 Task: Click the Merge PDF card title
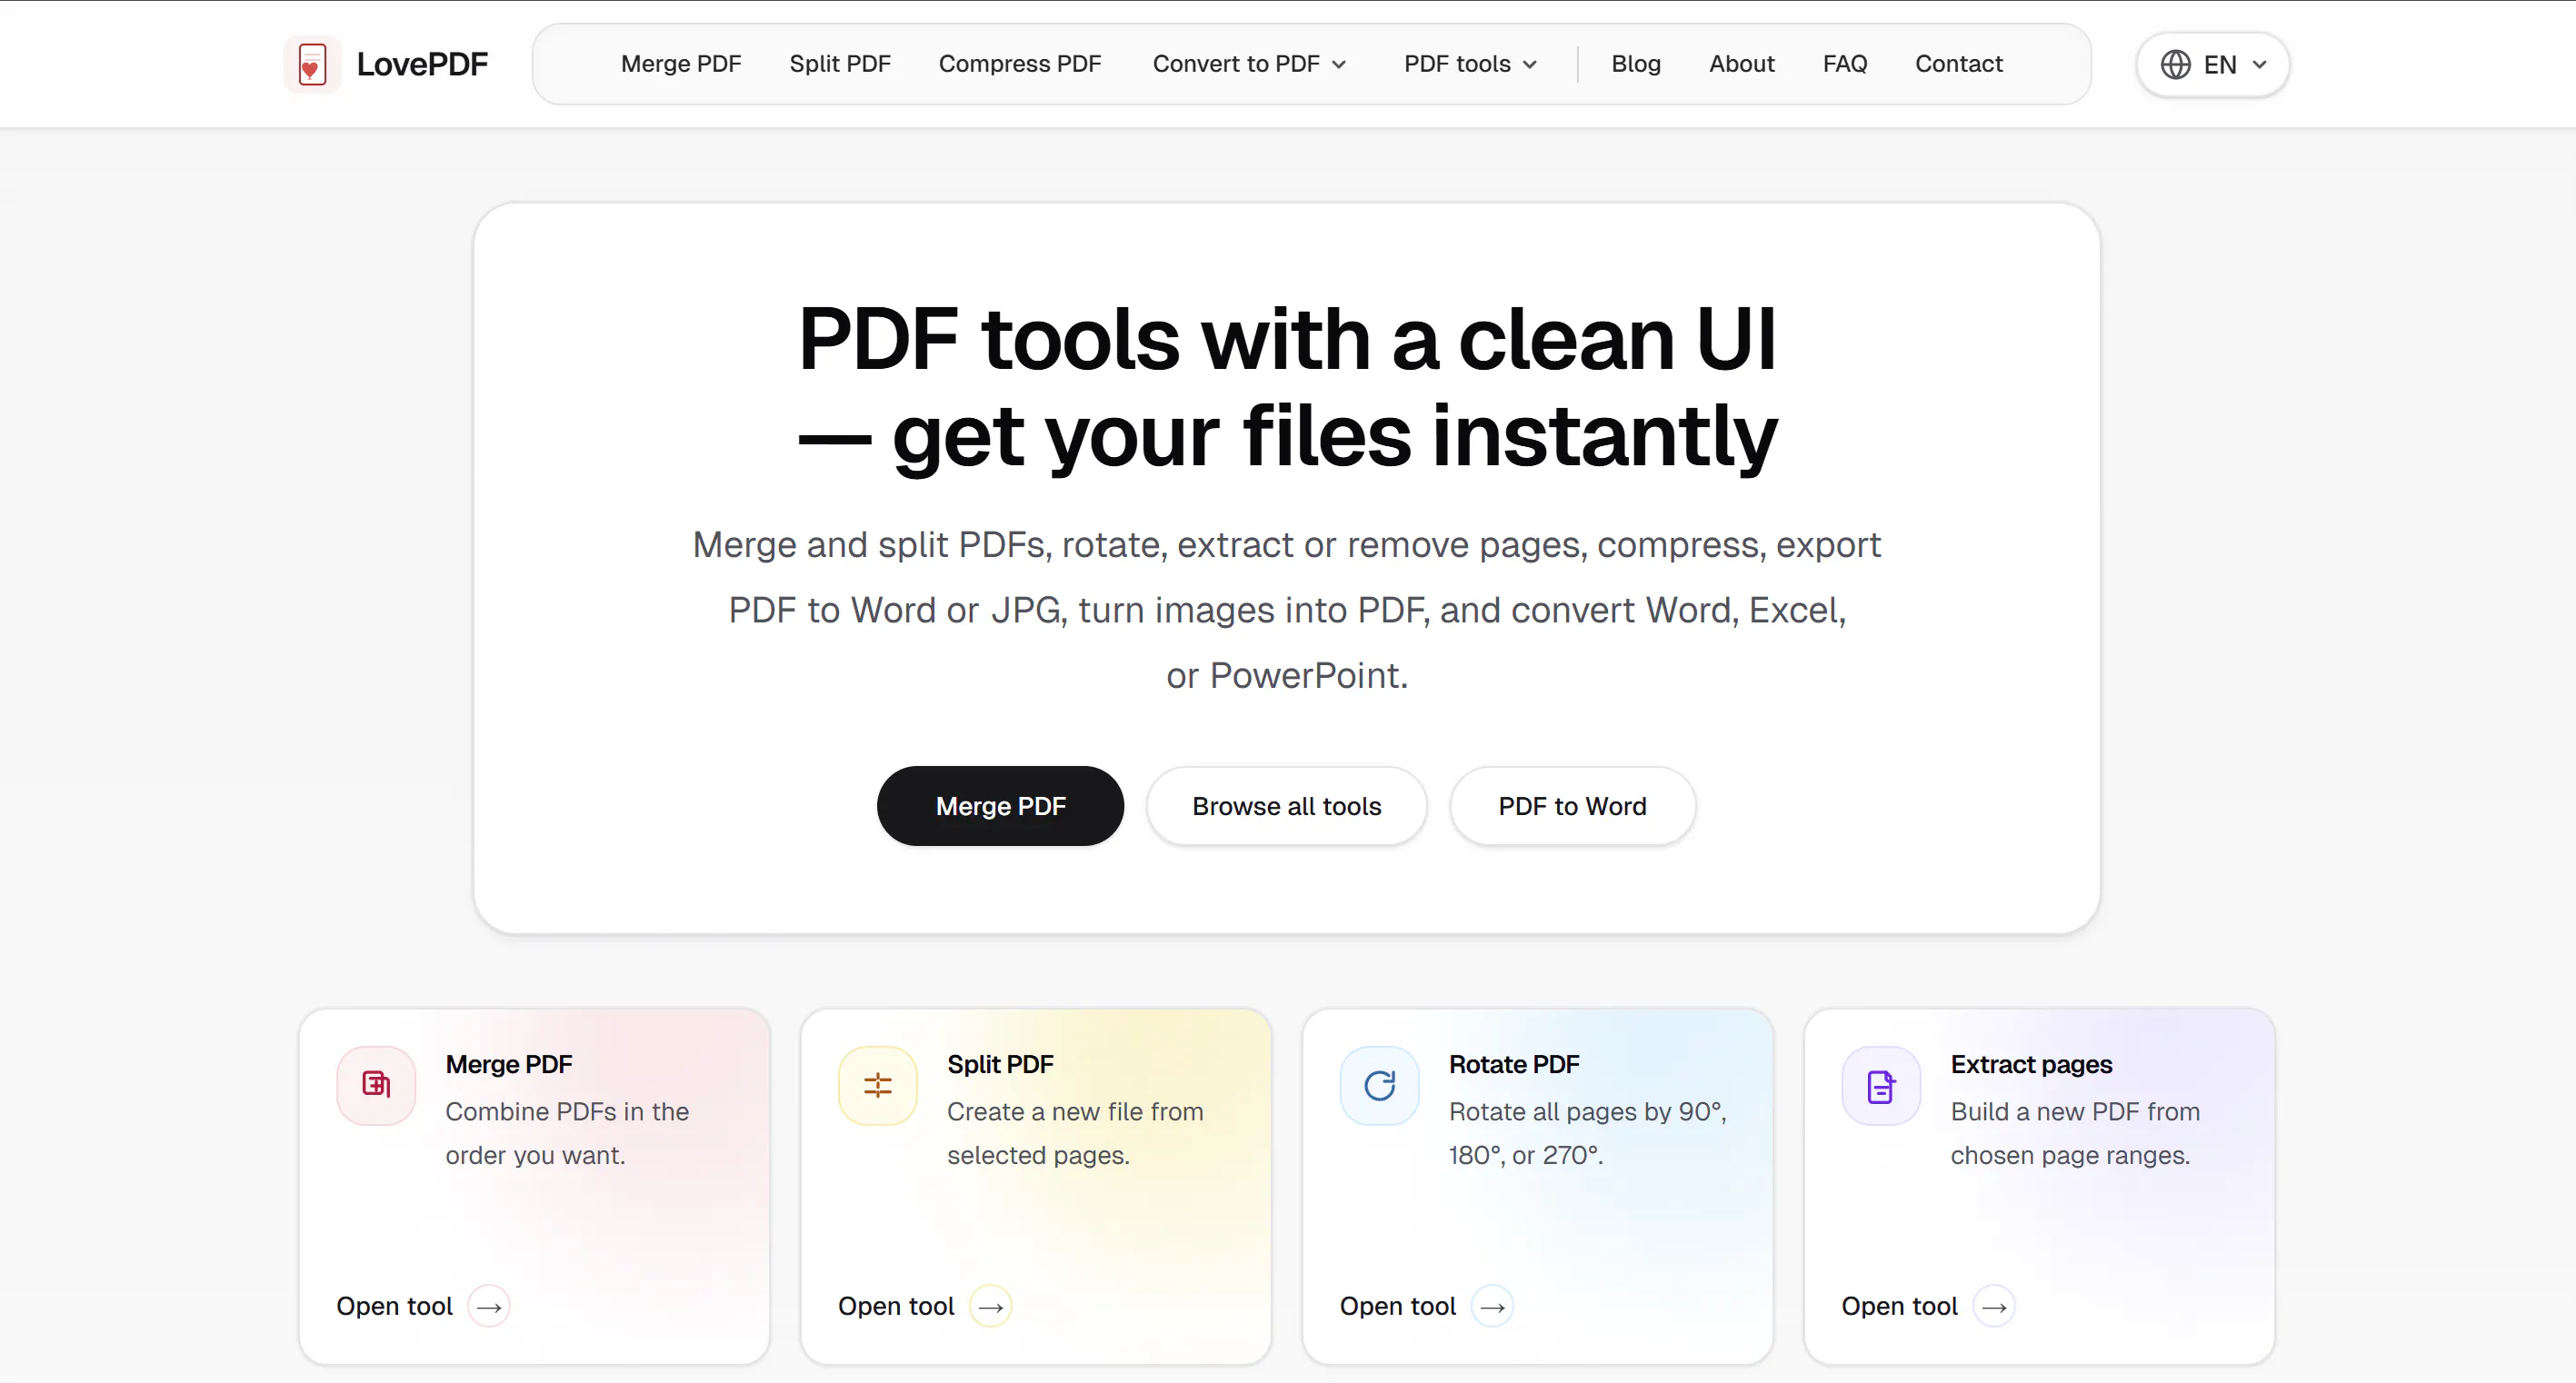[509, 1064]
